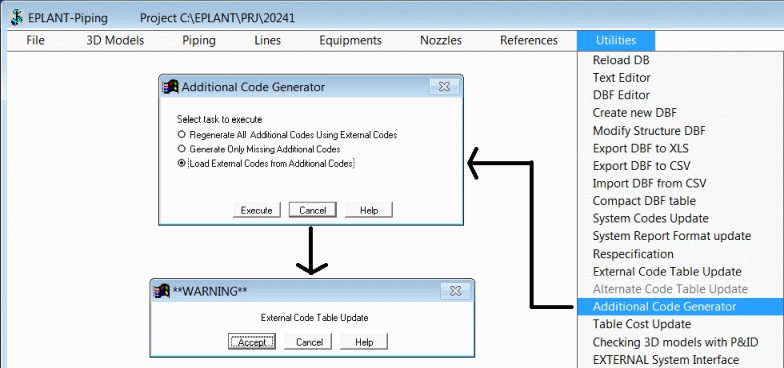
Task: Open the Nozzles menu
Action: pos(440,40)
